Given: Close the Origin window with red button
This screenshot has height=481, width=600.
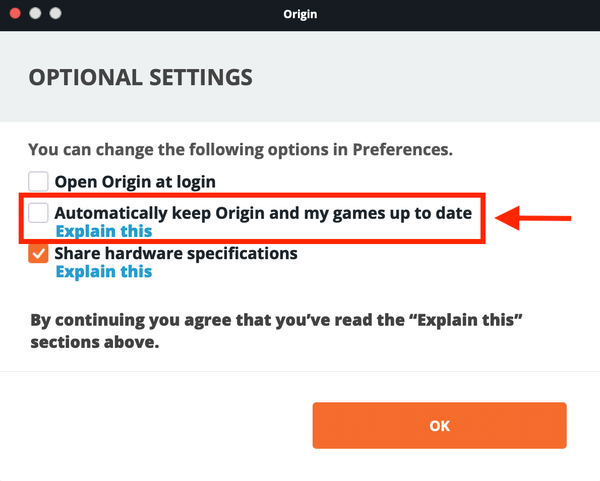Looking at the screenshot, I should pos(15,13).
